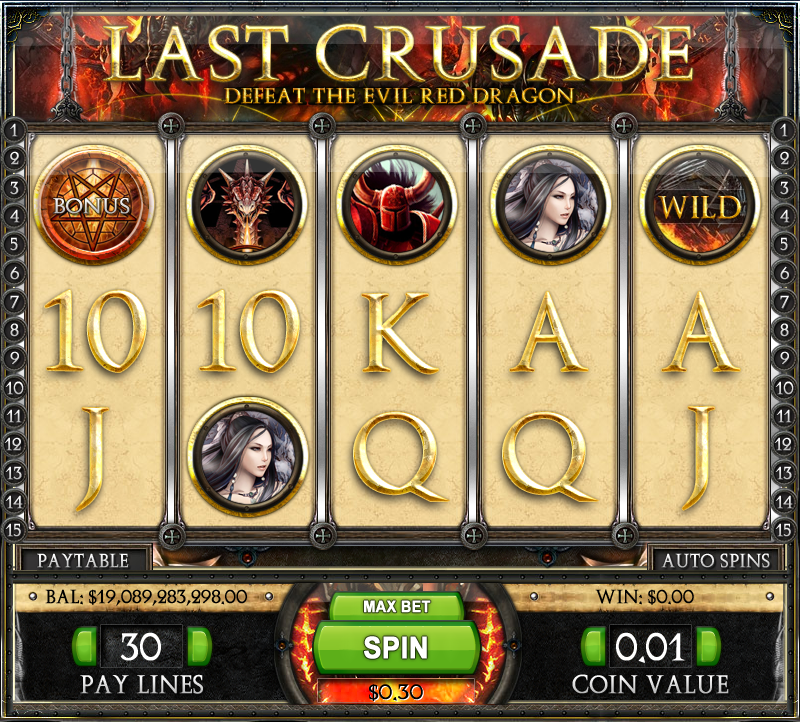Open the AUTO SPINS tab

pyautogui.click(x=715, y=560)
